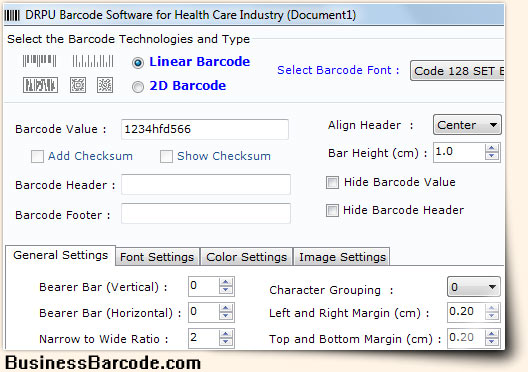The height and width of the screenshot is (372, 528).
Task: Increase Bearer Bar (Horizontal) value
Action: tap(226, 308)
